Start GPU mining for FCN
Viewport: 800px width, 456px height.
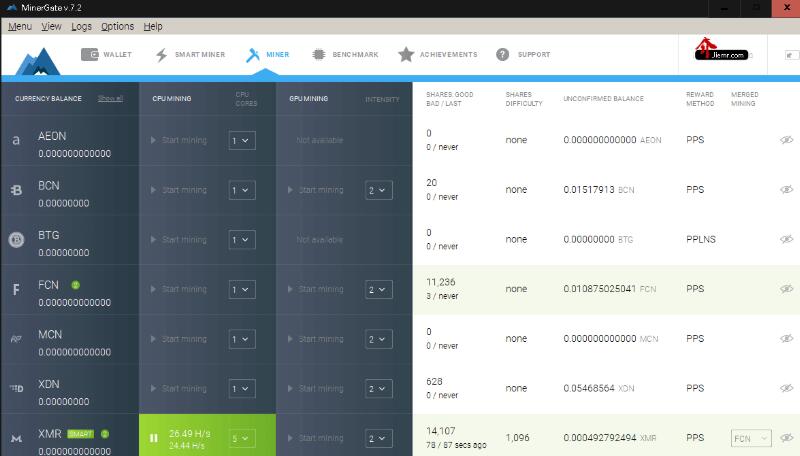point(315,289)
